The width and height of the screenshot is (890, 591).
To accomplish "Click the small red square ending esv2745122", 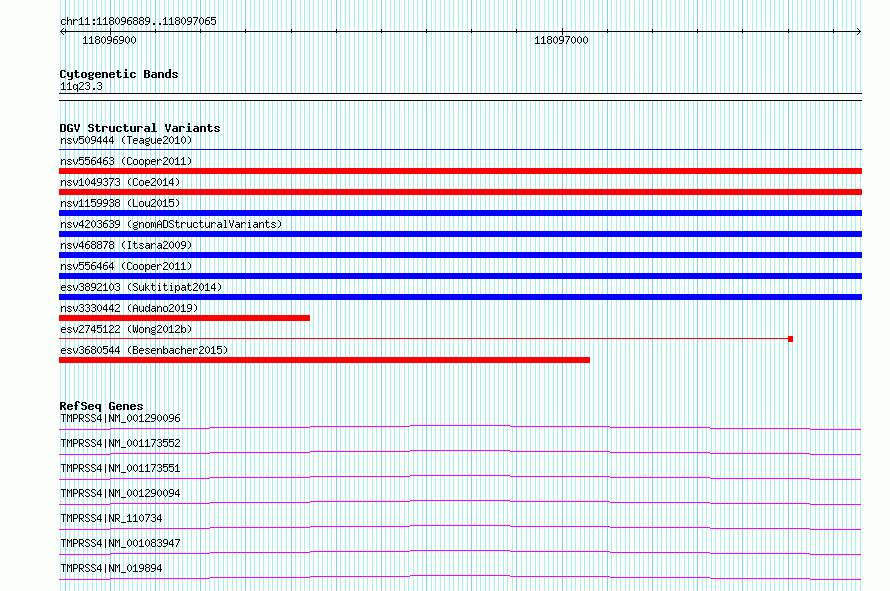I will click(x=790, y=339).
